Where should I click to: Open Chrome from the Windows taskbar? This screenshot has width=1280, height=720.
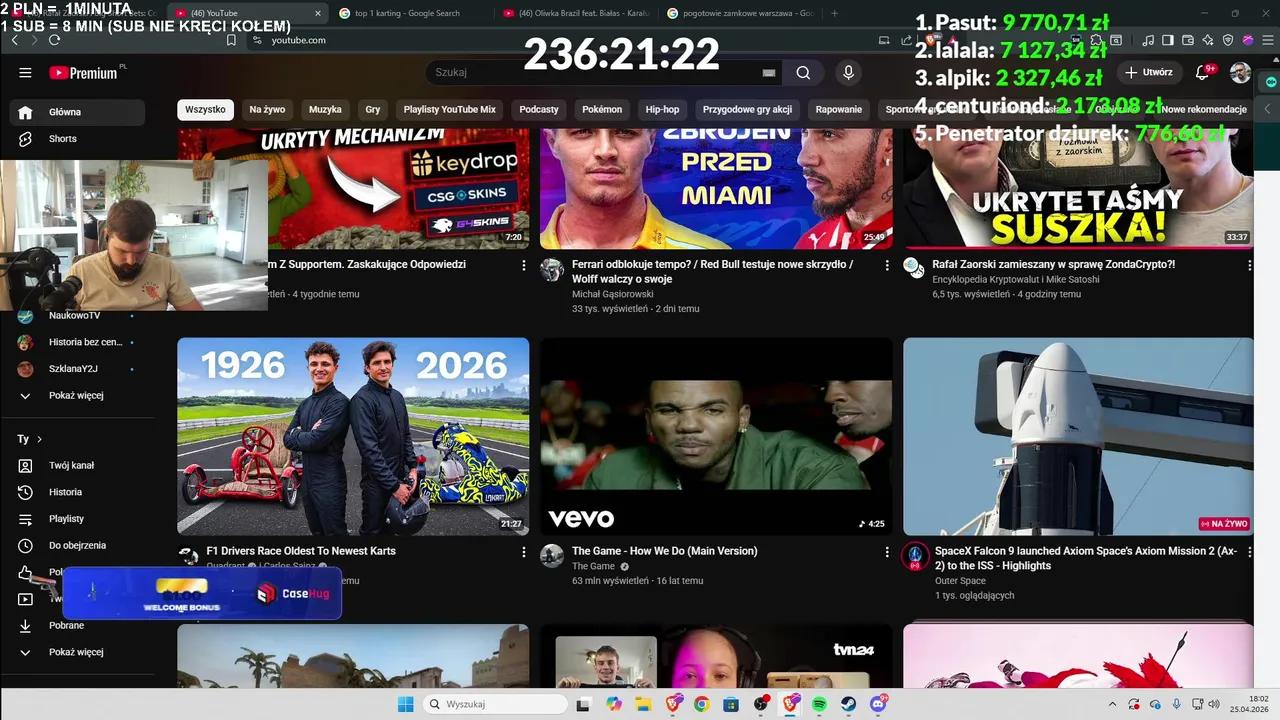pos(701,704)
